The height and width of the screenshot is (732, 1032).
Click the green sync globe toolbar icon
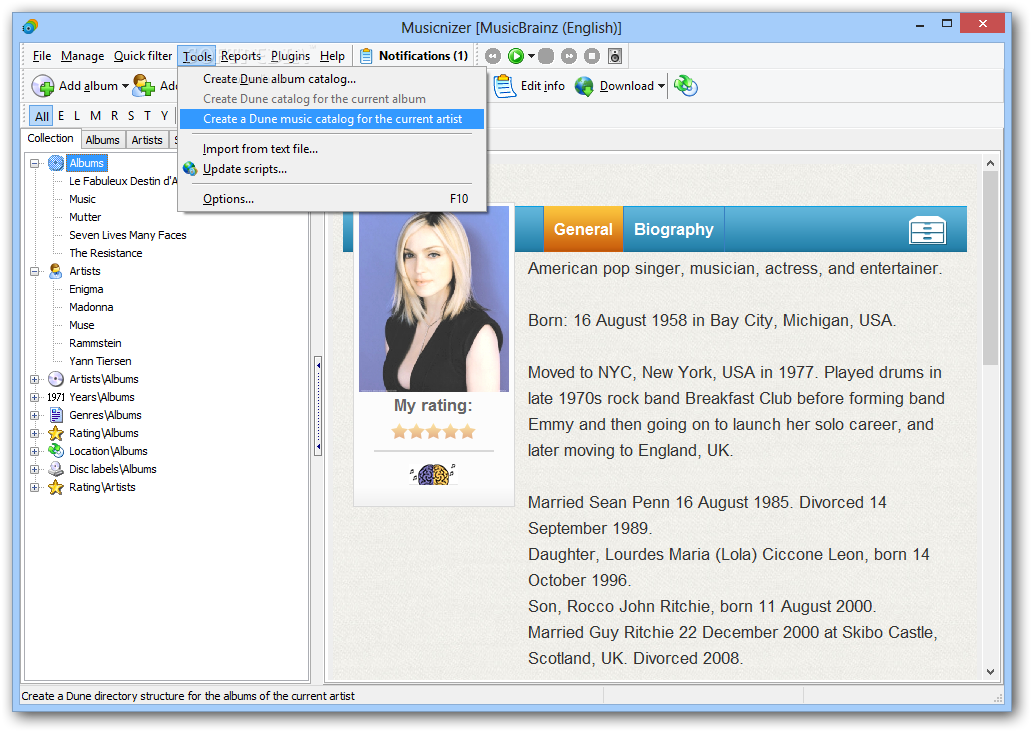(686, 86)
